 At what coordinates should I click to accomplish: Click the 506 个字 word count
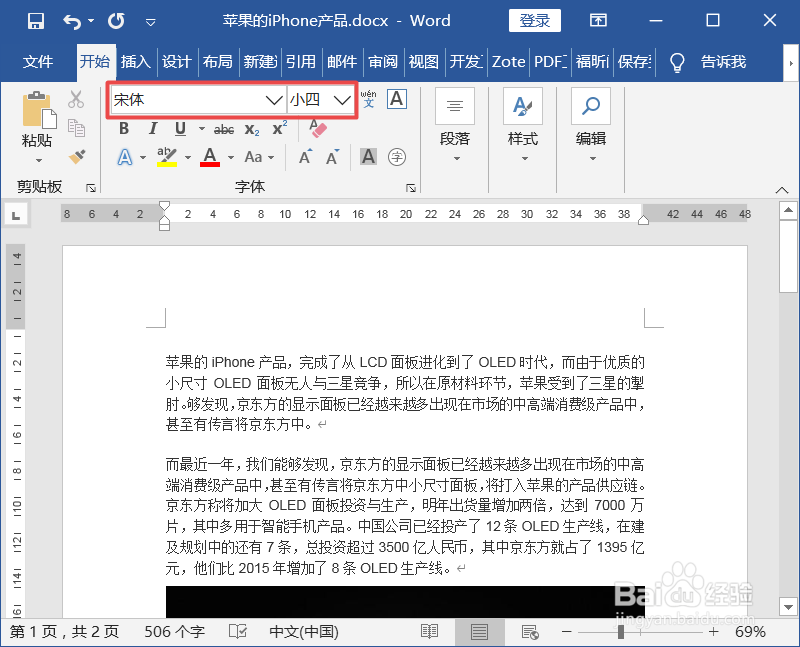174,632
